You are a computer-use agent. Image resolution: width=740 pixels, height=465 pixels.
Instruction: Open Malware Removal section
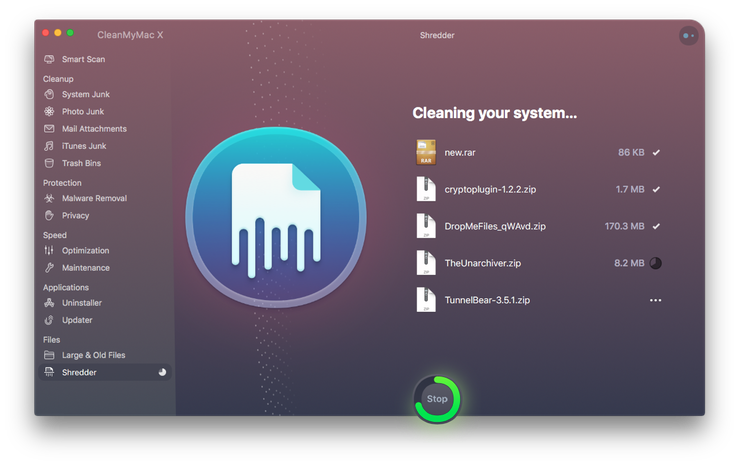94,198
